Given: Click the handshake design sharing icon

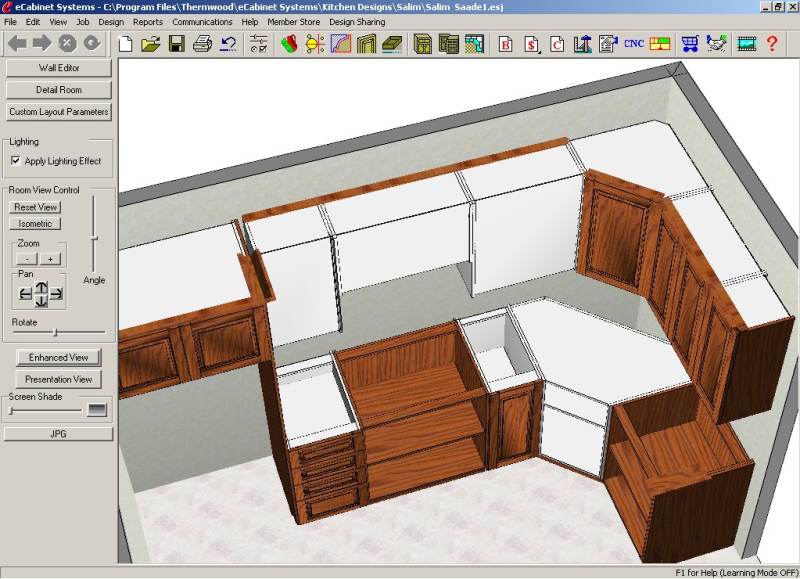Looking at the screenshot, I should [x=717, y=44].
